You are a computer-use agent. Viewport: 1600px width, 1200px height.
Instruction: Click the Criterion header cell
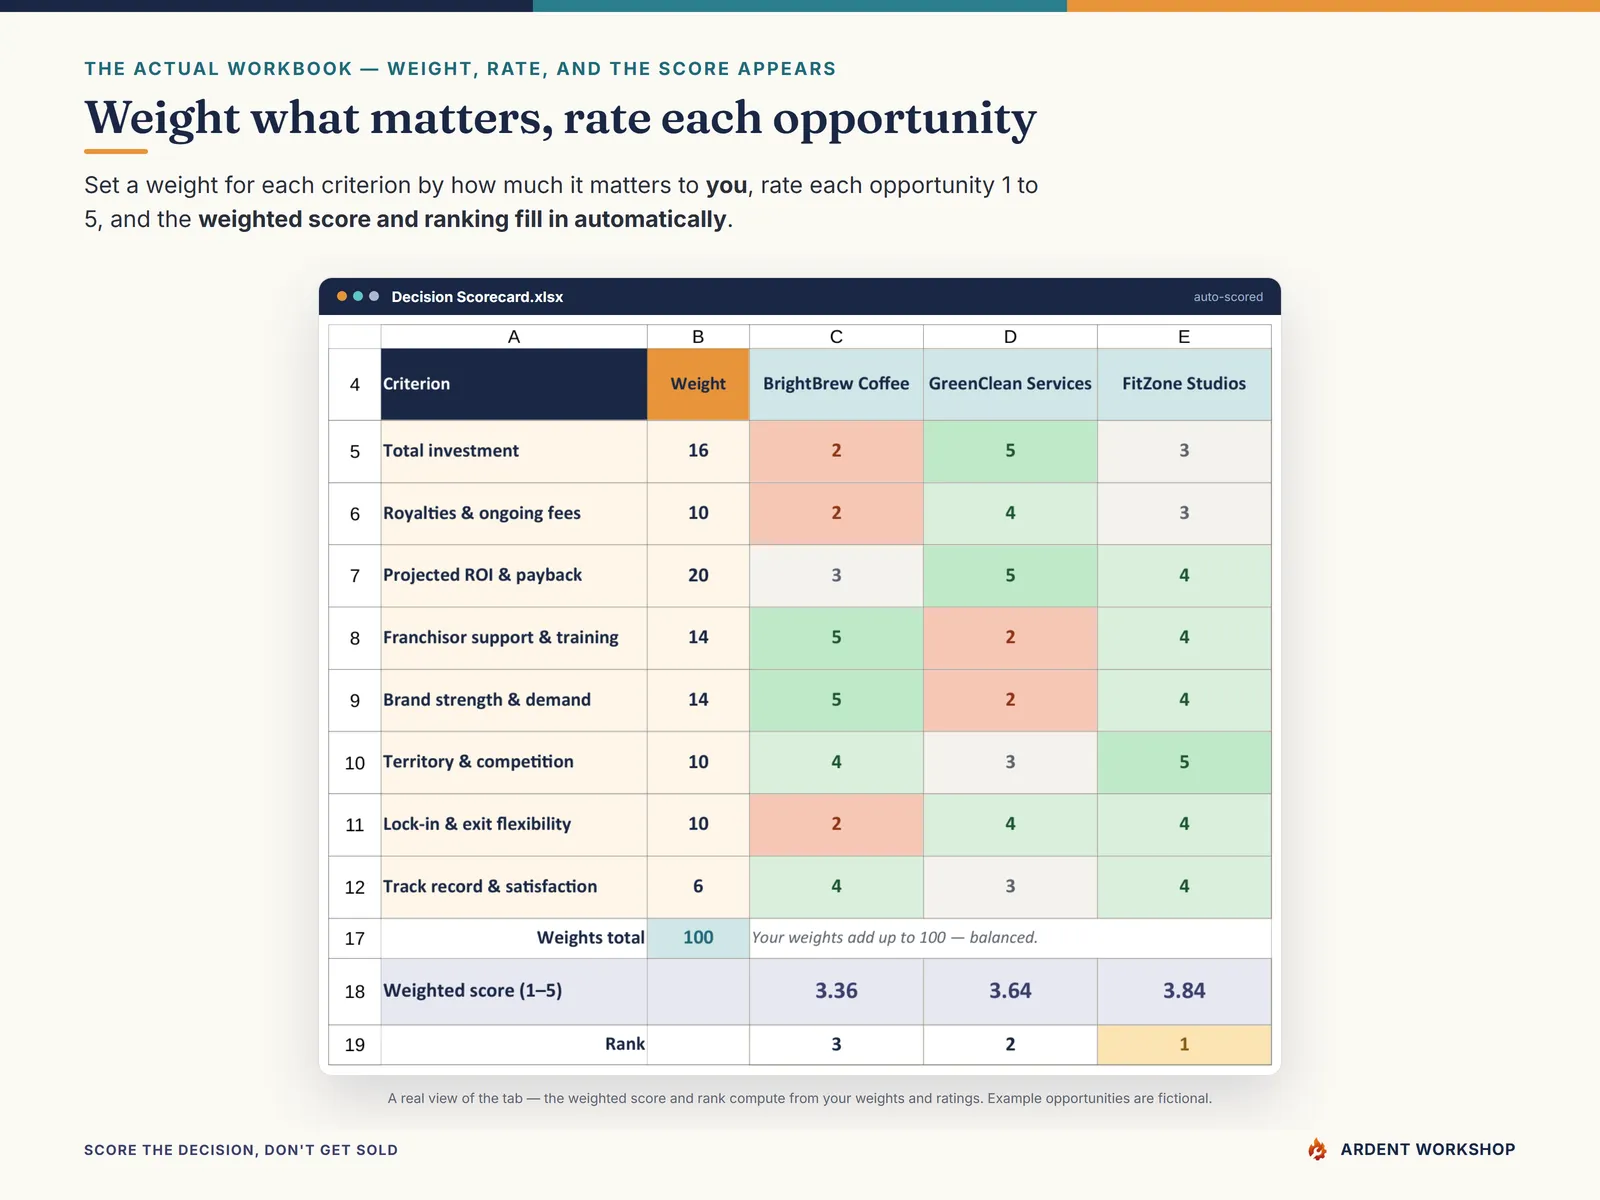point(514,384)
